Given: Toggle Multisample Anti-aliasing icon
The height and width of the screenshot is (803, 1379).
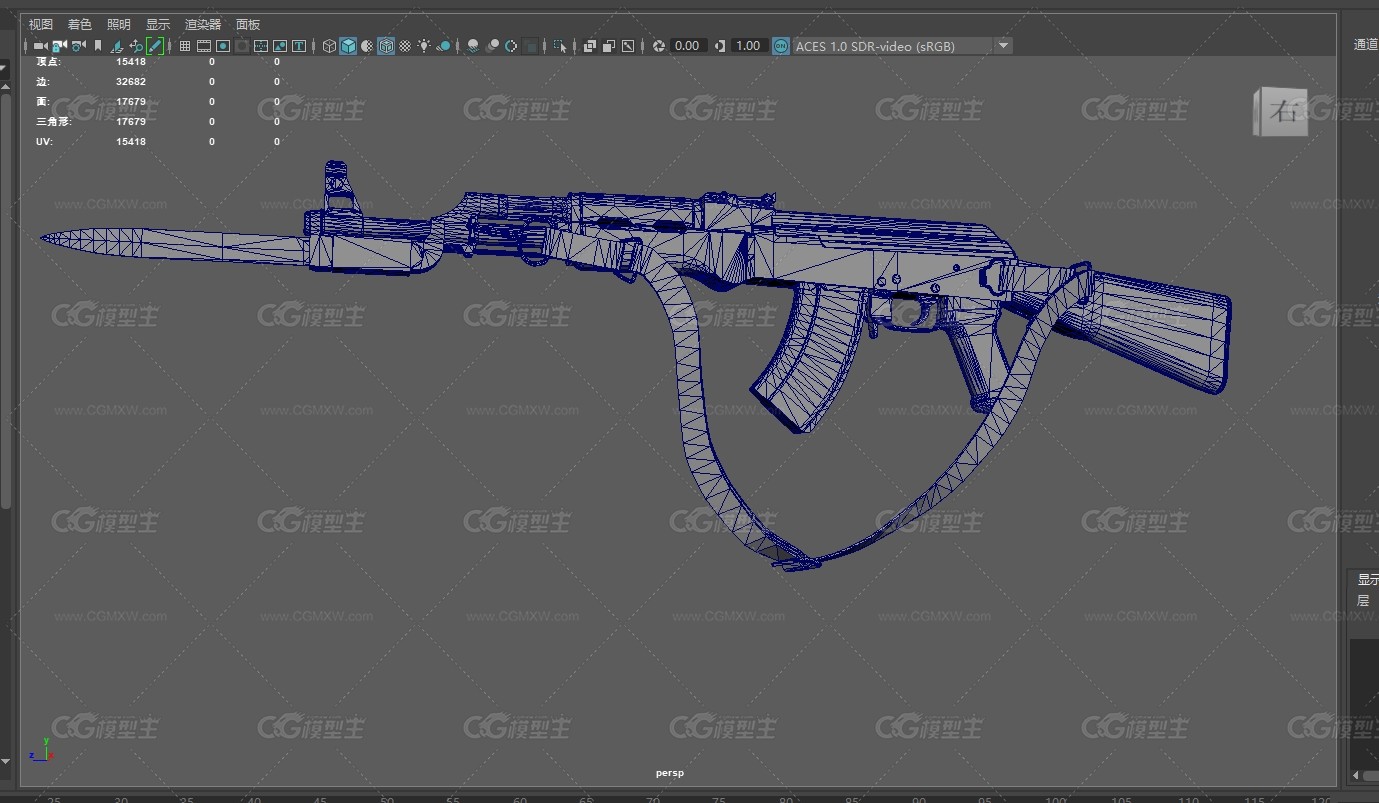Looking at the screenshot, I should pyautogui.click(x=511, y=46).
